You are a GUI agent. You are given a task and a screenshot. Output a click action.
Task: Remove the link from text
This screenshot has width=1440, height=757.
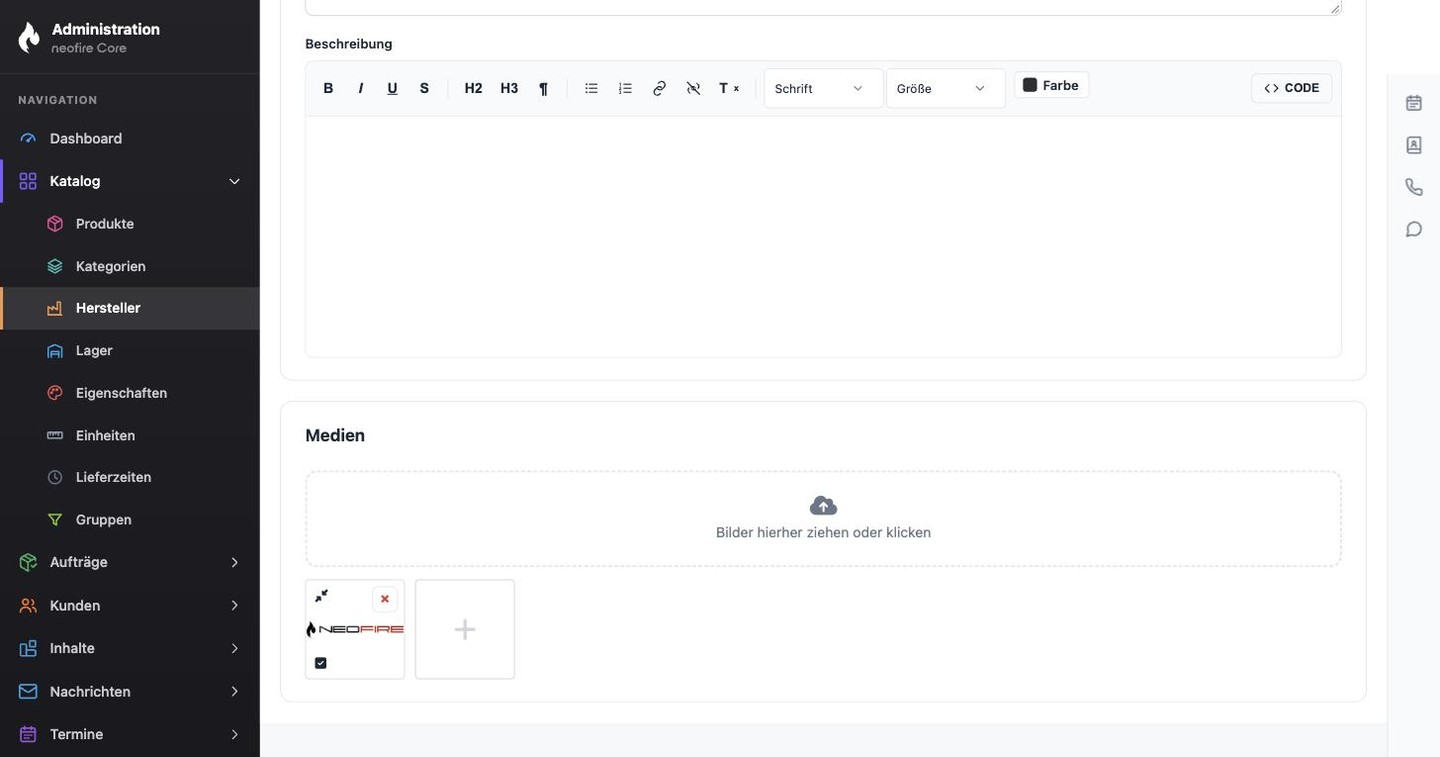[x=693, y=88]
